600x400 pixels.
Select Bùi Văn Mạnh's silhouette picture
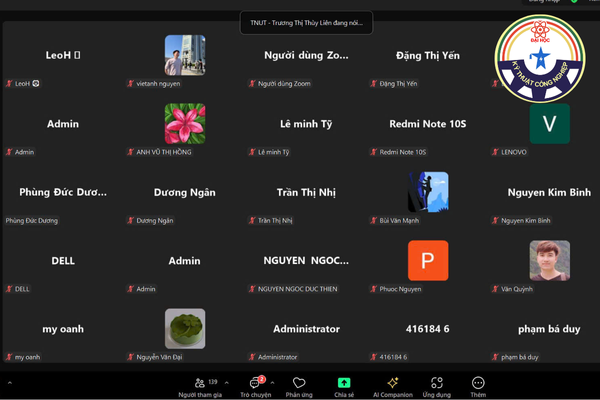click(x=428, y=192)
